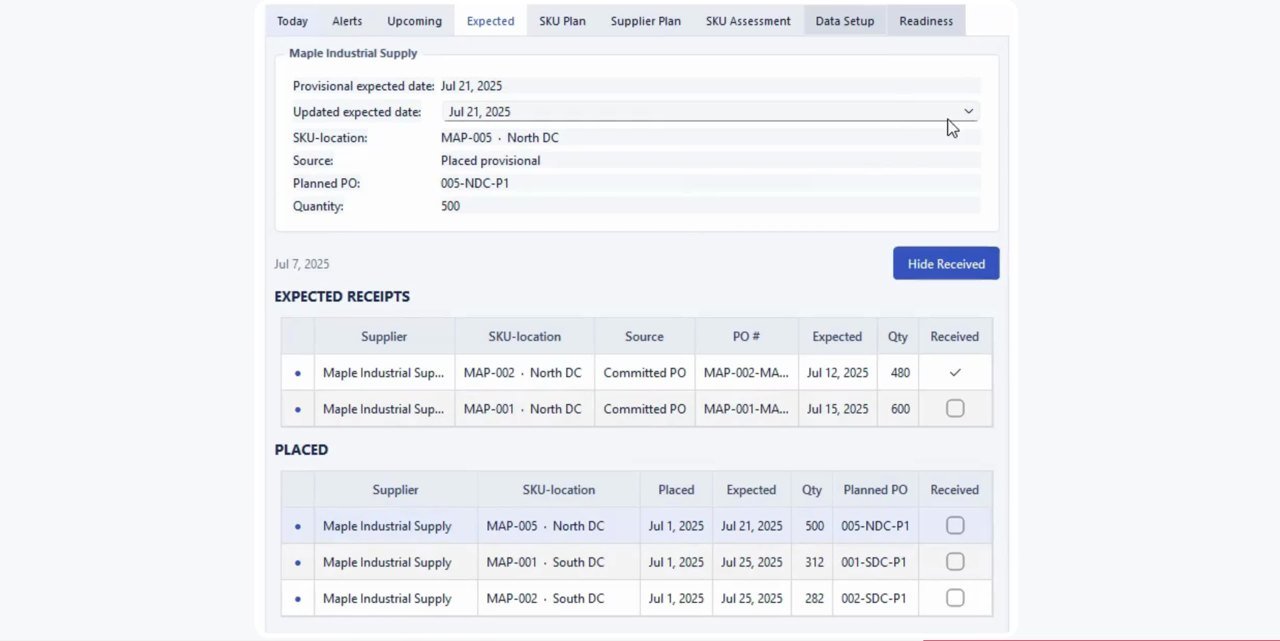The height and width of the screenshot is (641, 1280).
Task: Click the Planned PO column header
Action: point(875,490)
